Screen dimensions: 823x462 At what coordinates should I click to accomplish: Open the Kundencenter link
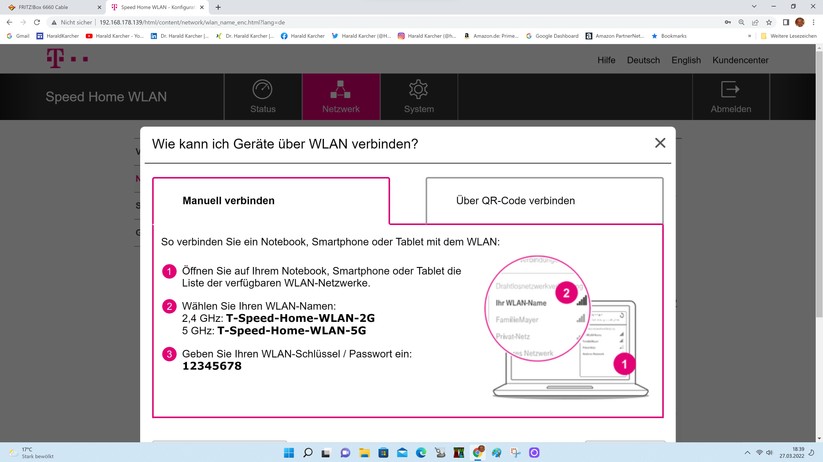coord(740,60)
